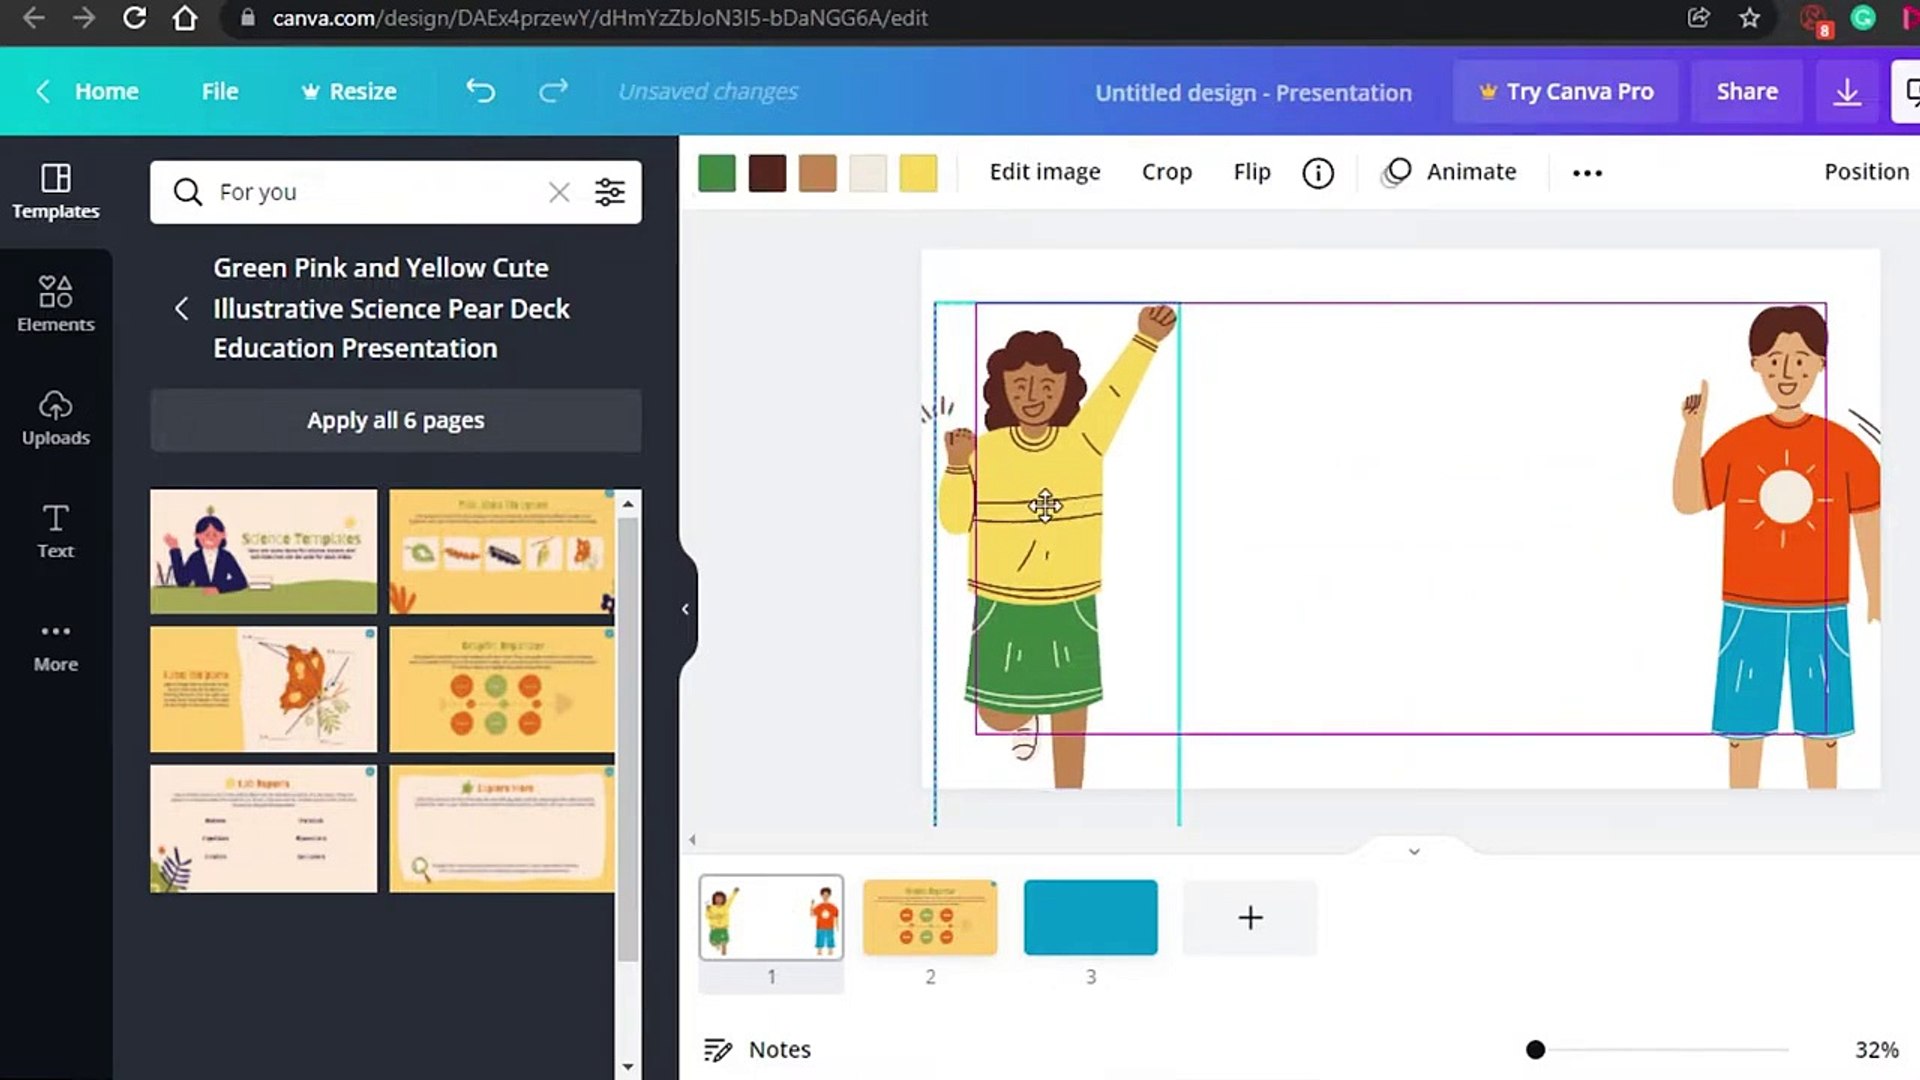Undo the last change
Image resolution: width=1920 pixels, height=1080 pixels.
coord(480,91)
